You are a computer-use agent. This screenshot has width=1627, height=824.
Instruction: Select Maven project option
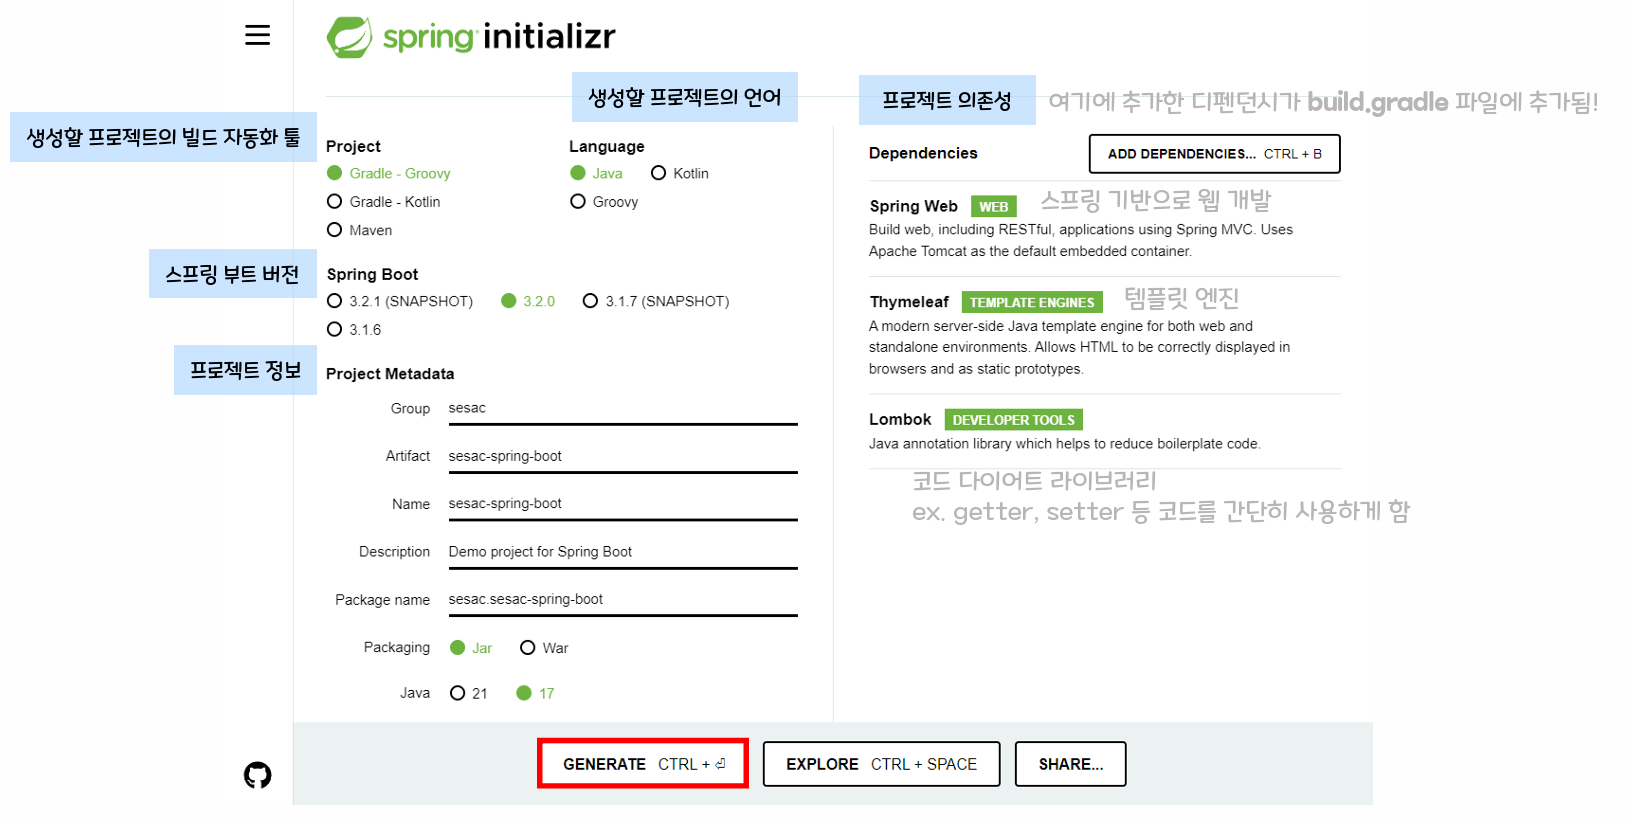[x=360, y=230]
